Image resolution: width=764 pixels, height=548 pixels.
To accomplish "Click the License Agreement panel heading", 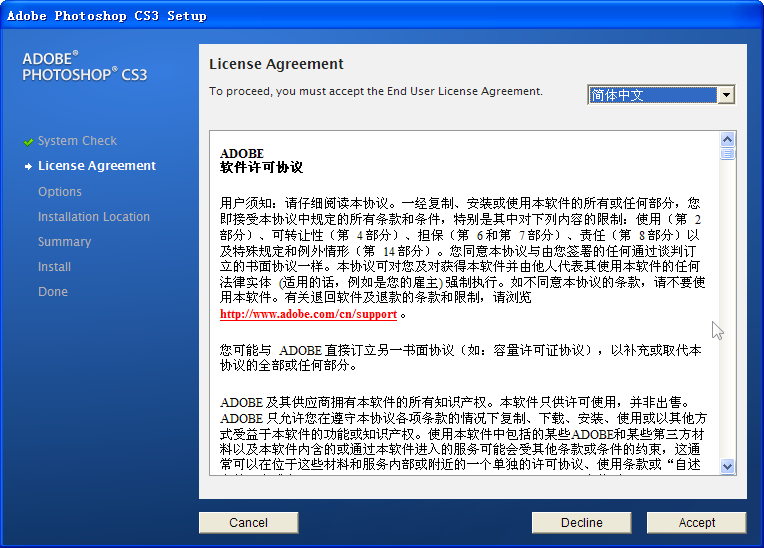I will (x=276, y=64).
